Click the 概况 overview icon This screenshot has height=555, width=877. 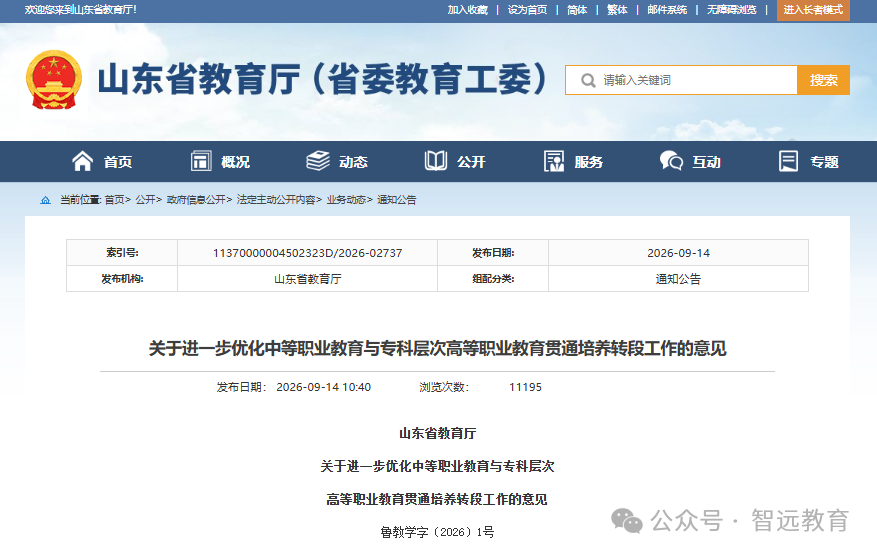pyautogui.click(x=201, y=161)
